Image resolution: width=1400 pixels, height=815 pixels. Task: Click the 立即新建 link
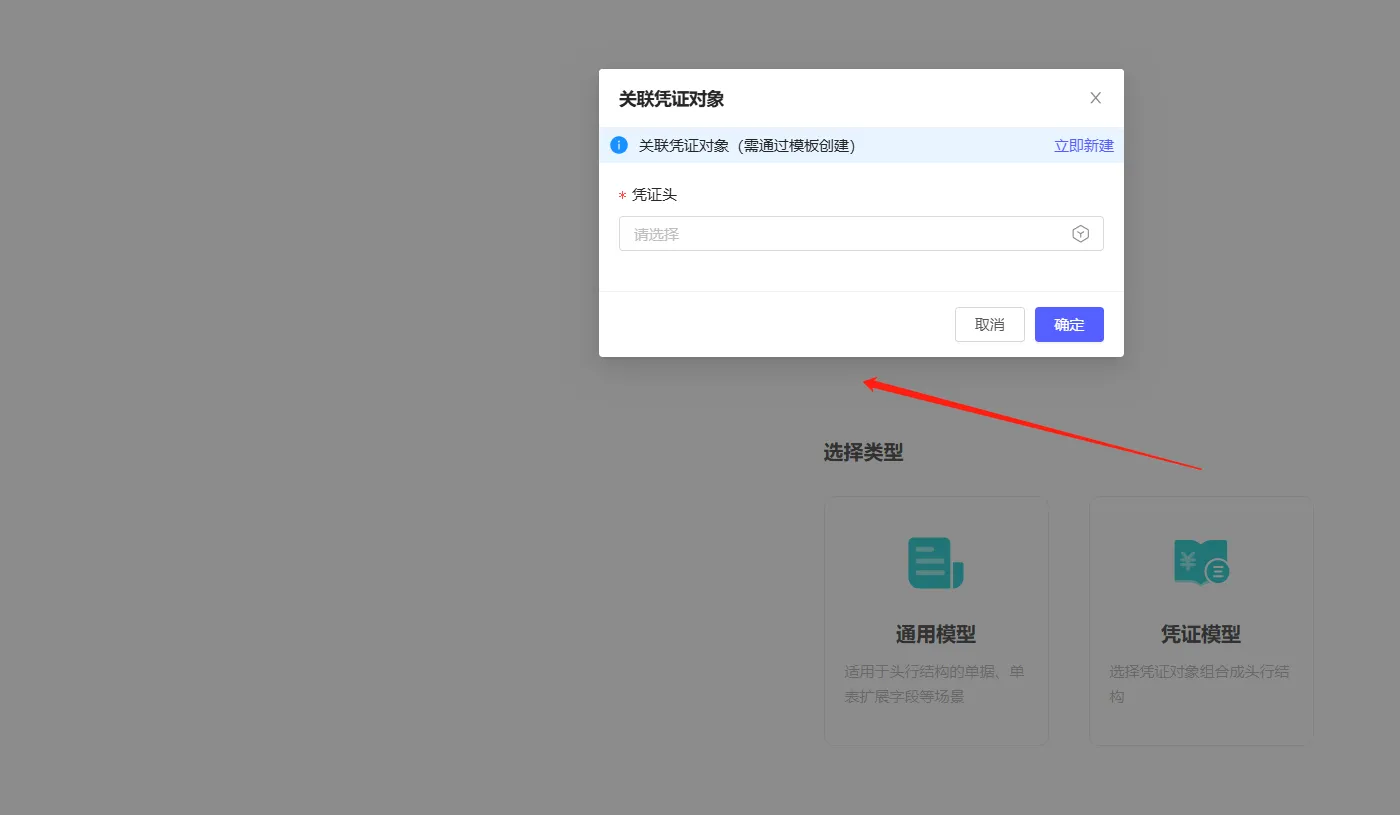point(1083,145)
